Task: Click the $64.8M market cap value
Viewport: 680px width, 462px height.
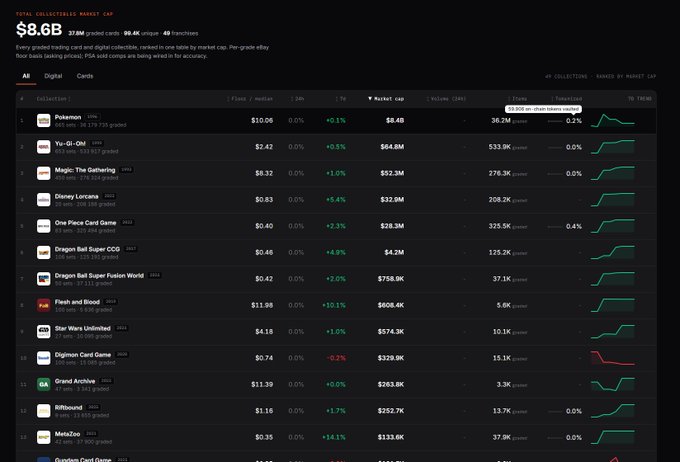Action: [x=392, y=147]
